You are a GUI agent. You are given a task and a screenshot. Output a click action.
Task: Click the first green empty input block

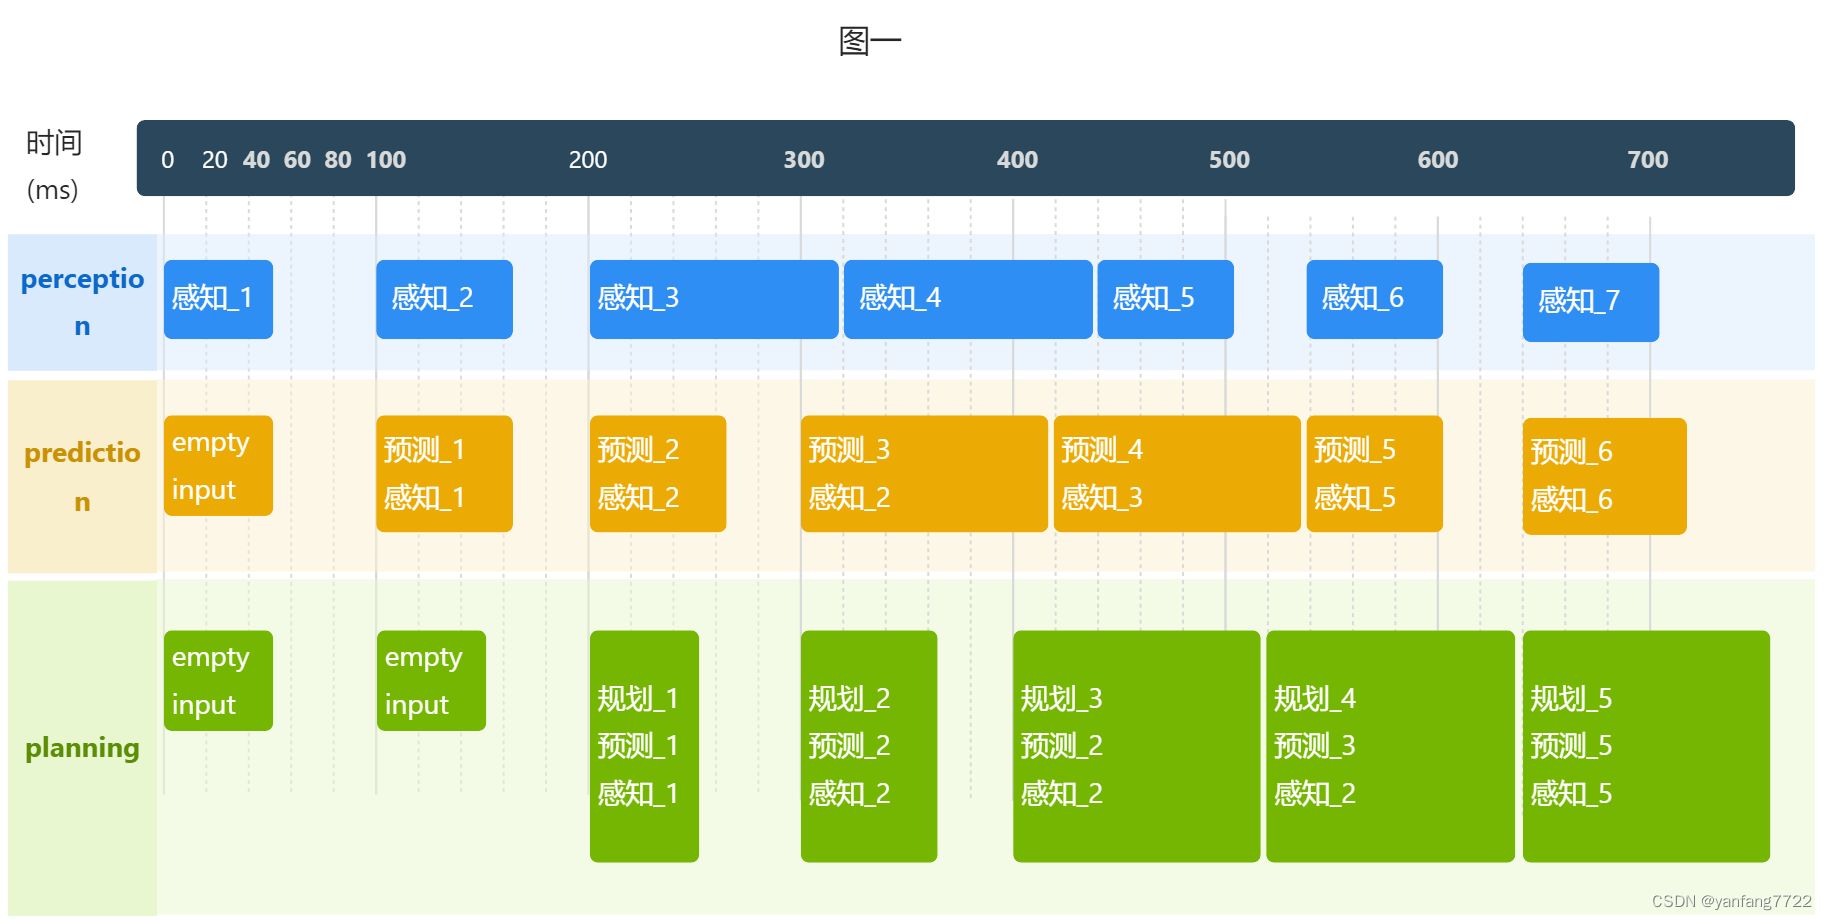(218, 681)
